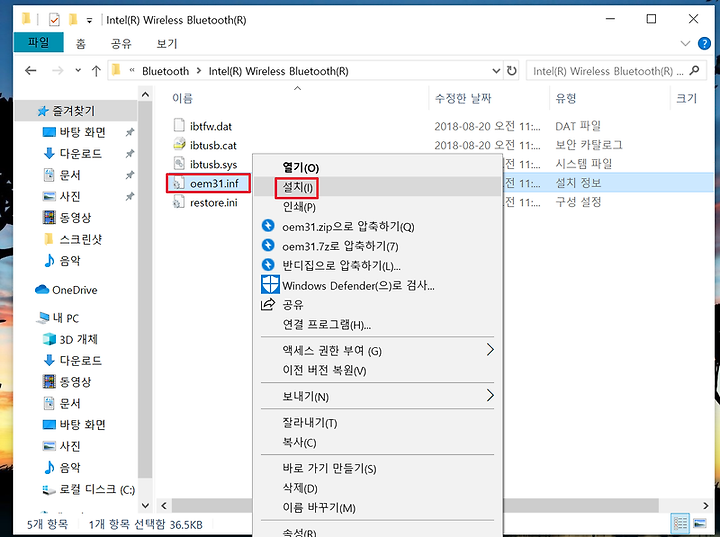
Task: Click the folder search input field
Action: pos(608,71)
